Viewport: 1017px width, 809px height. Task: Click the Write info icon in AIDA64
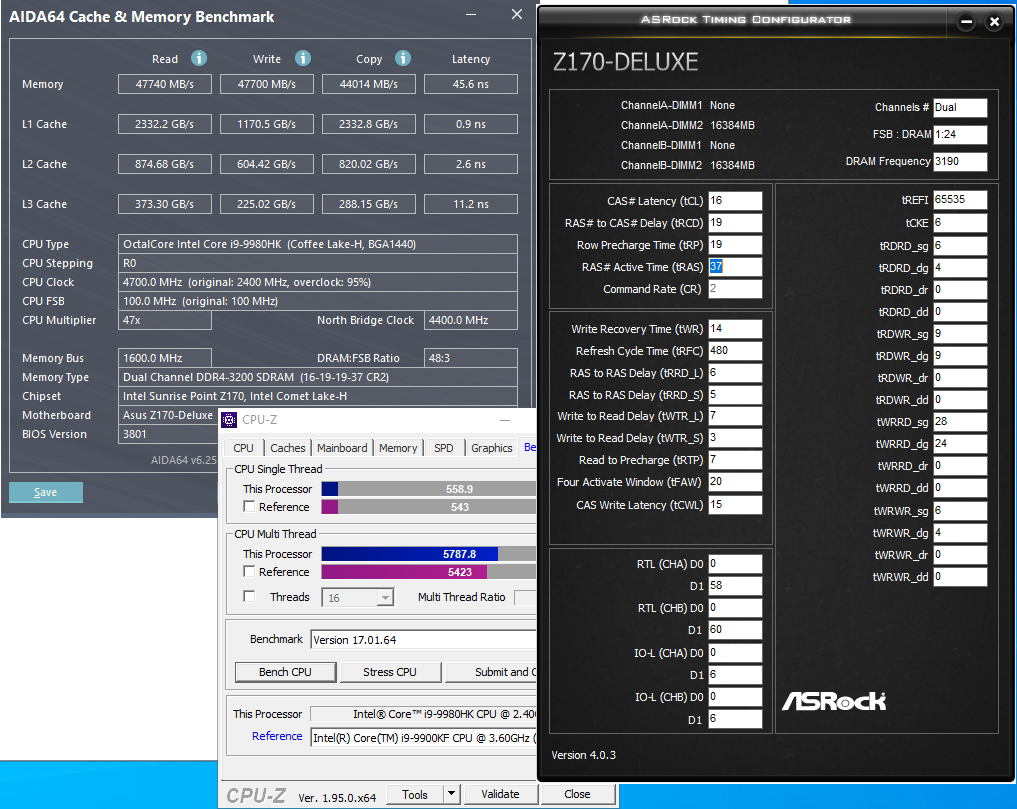[302, 58]
